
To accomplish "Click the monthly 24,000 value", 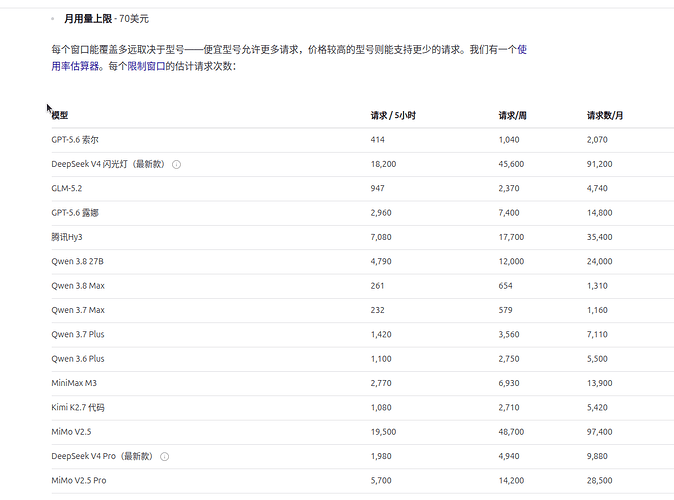I will tap(600, 261).
